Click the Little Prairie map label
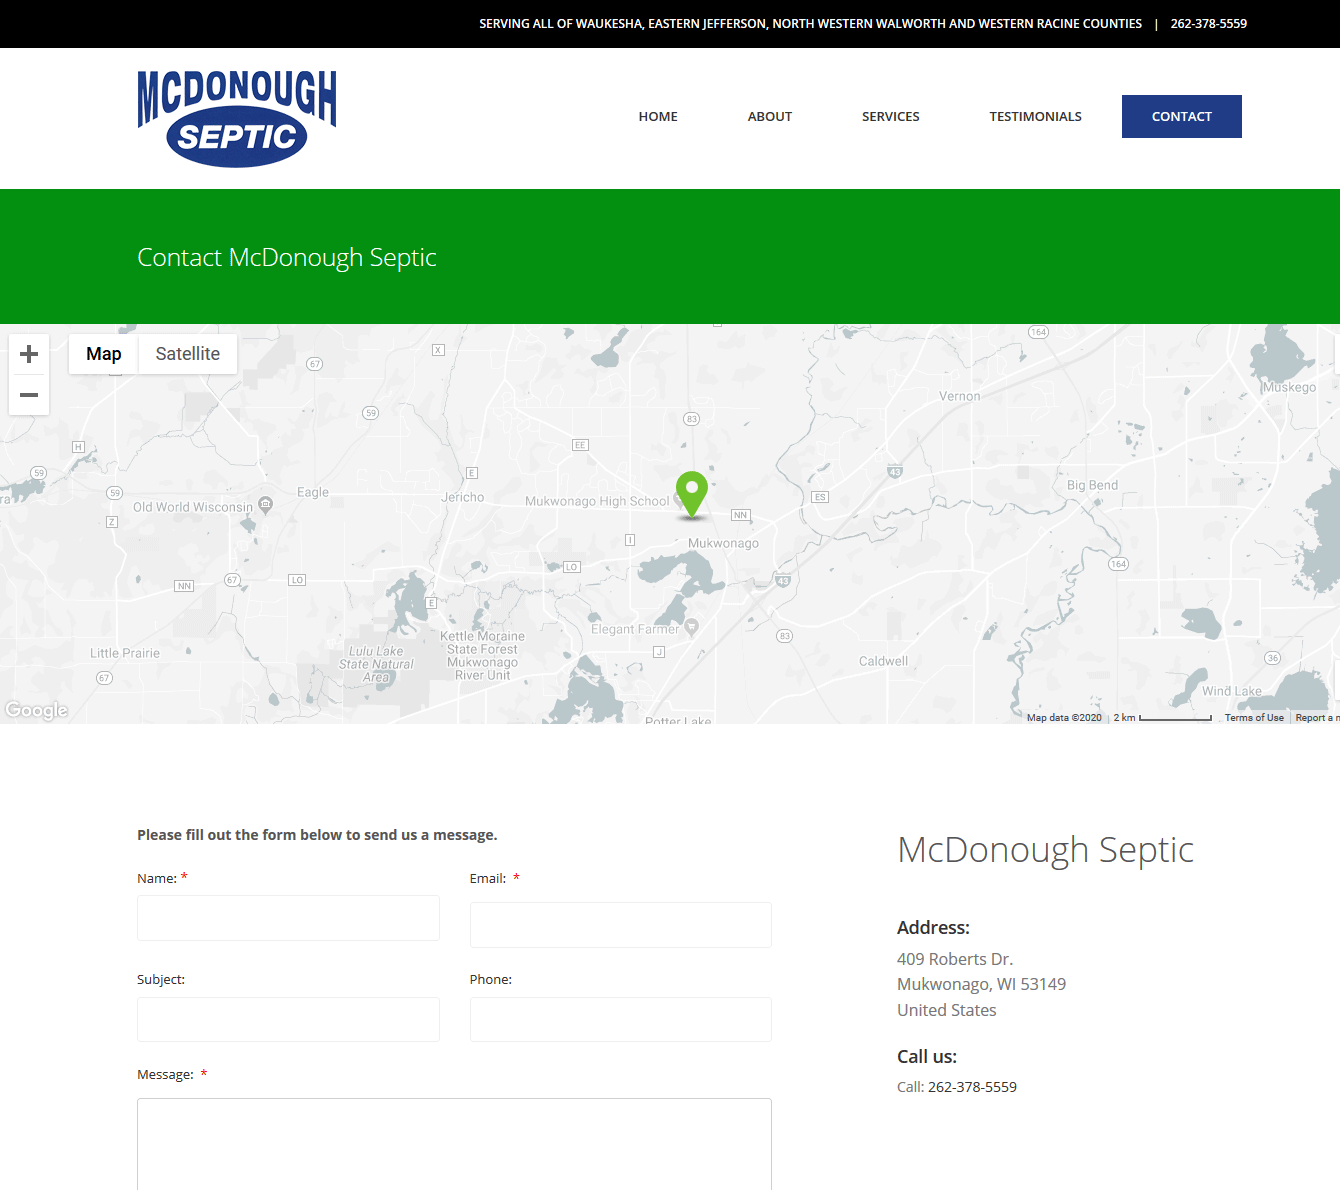 pyautogui.click(x=125, y=653)
